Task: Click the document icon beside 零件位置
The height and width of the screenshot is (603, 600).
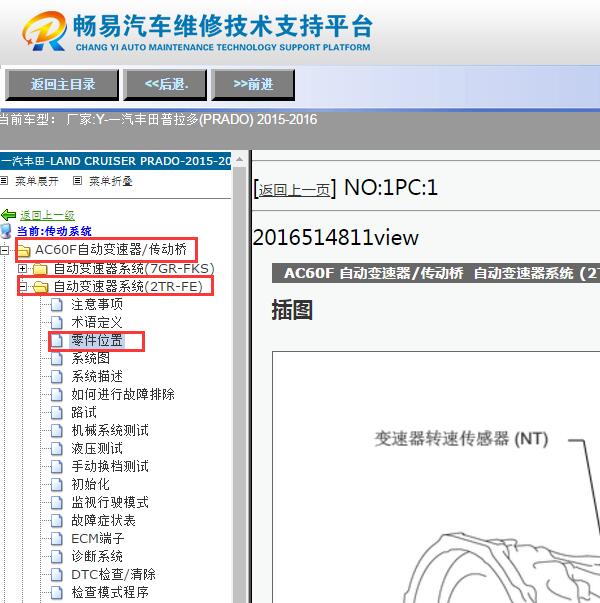Action: tap(57, 341)
